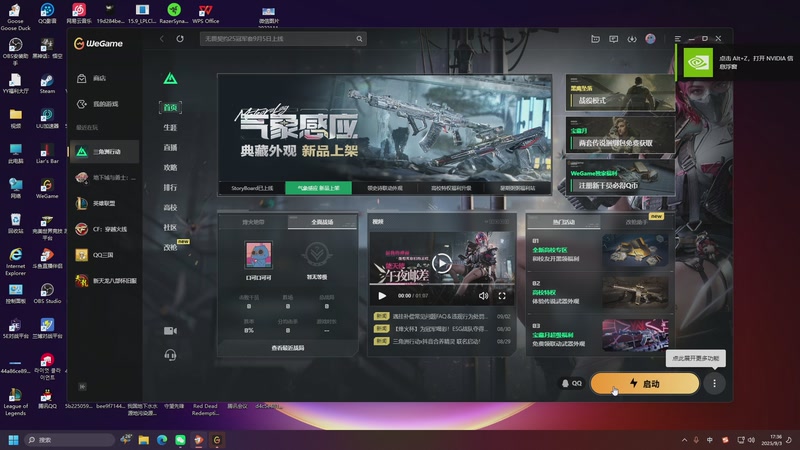Open WeGame独家福利 promo card
The height and width of the screenshot is (450, 800).
(x=620, y=178)
